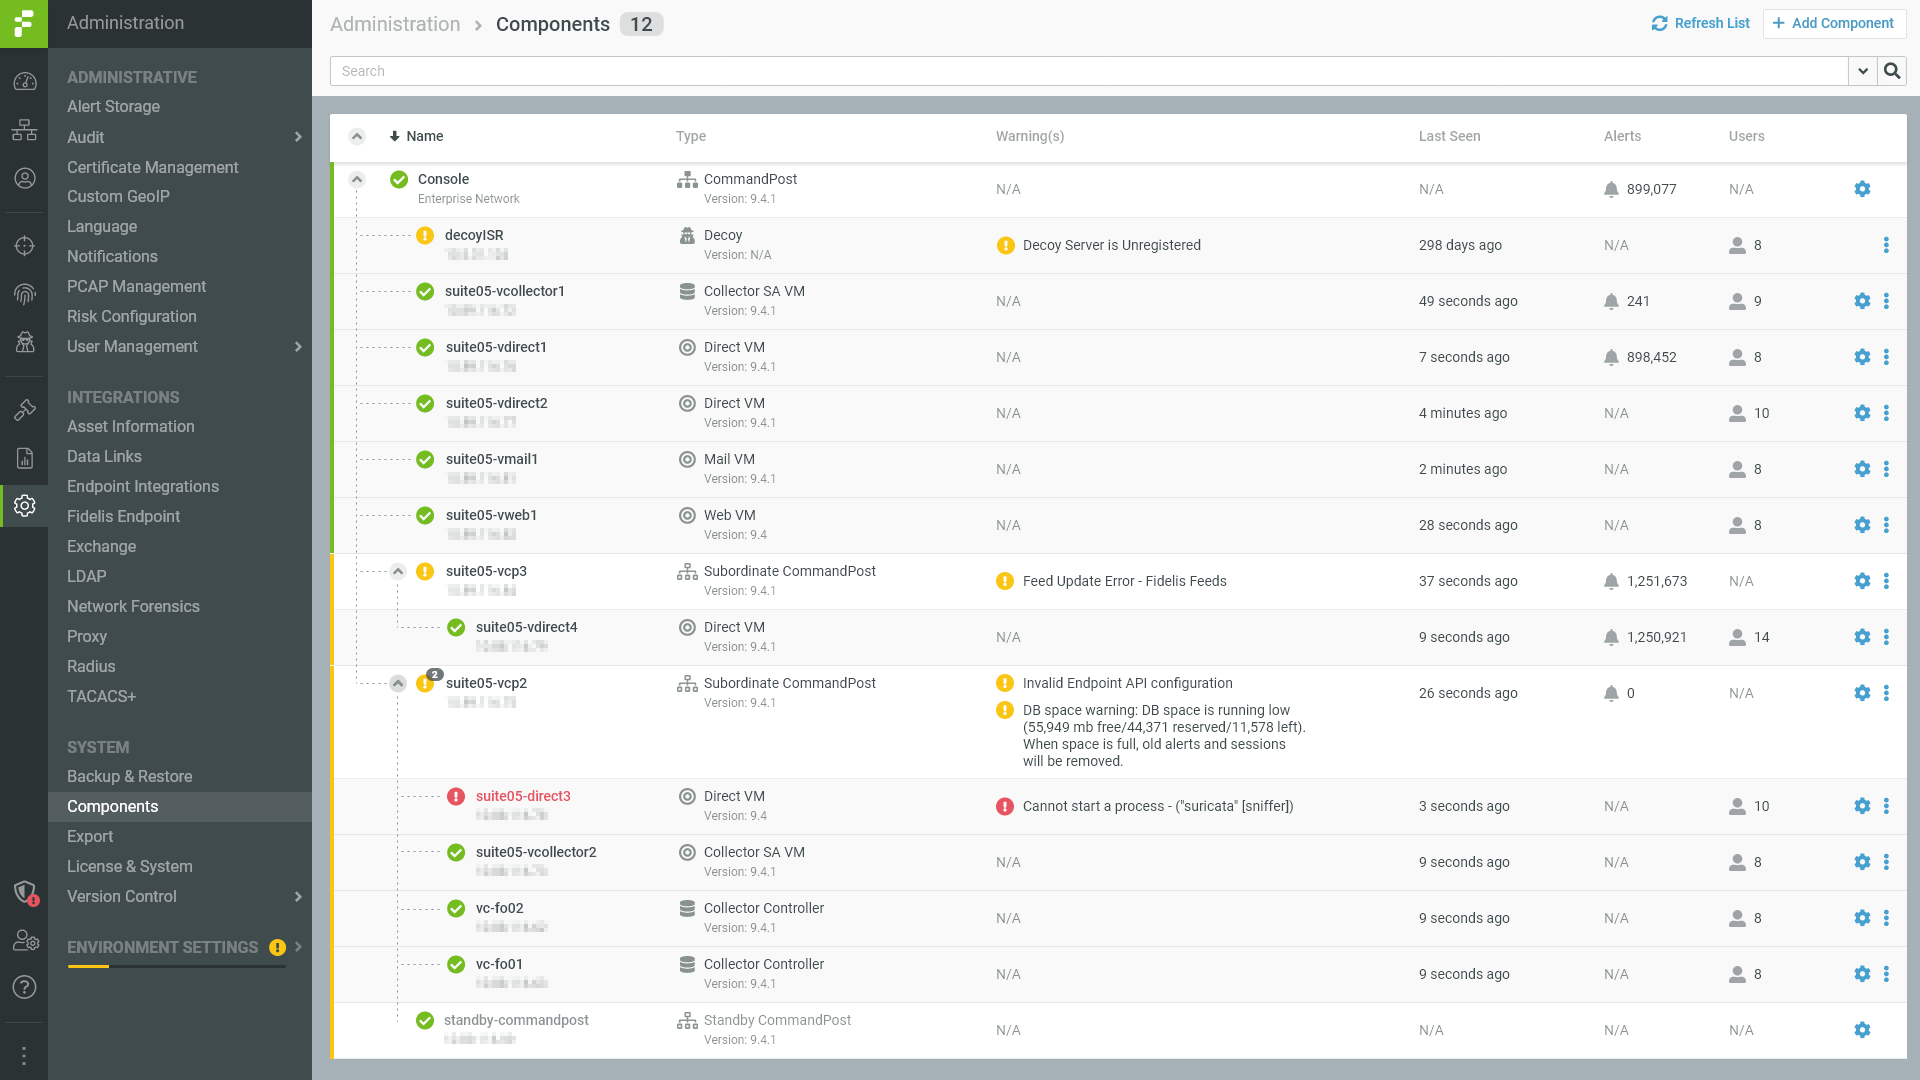
Task: Click the help question mark icon
Action: click(24, 987)
